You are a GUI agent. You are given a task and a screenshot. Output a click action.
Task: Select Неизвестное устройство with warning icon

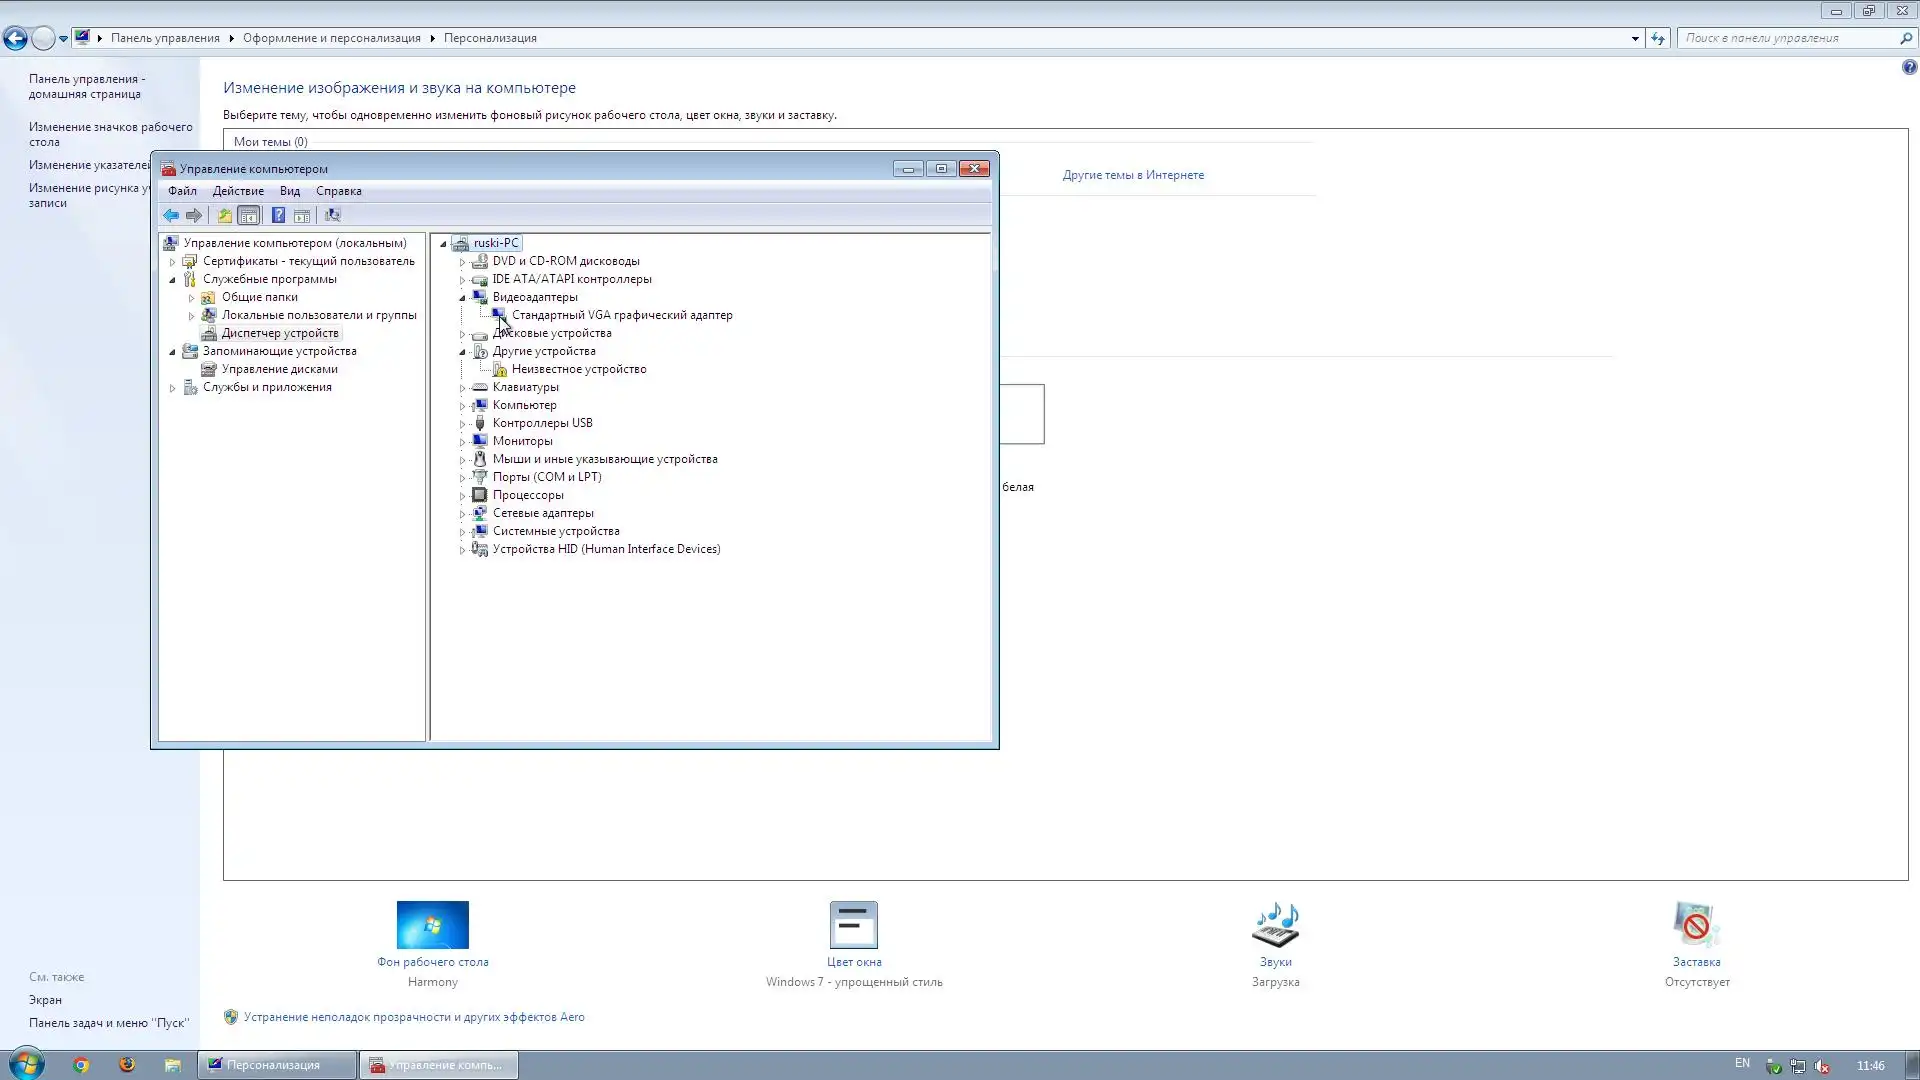point(578,369)
